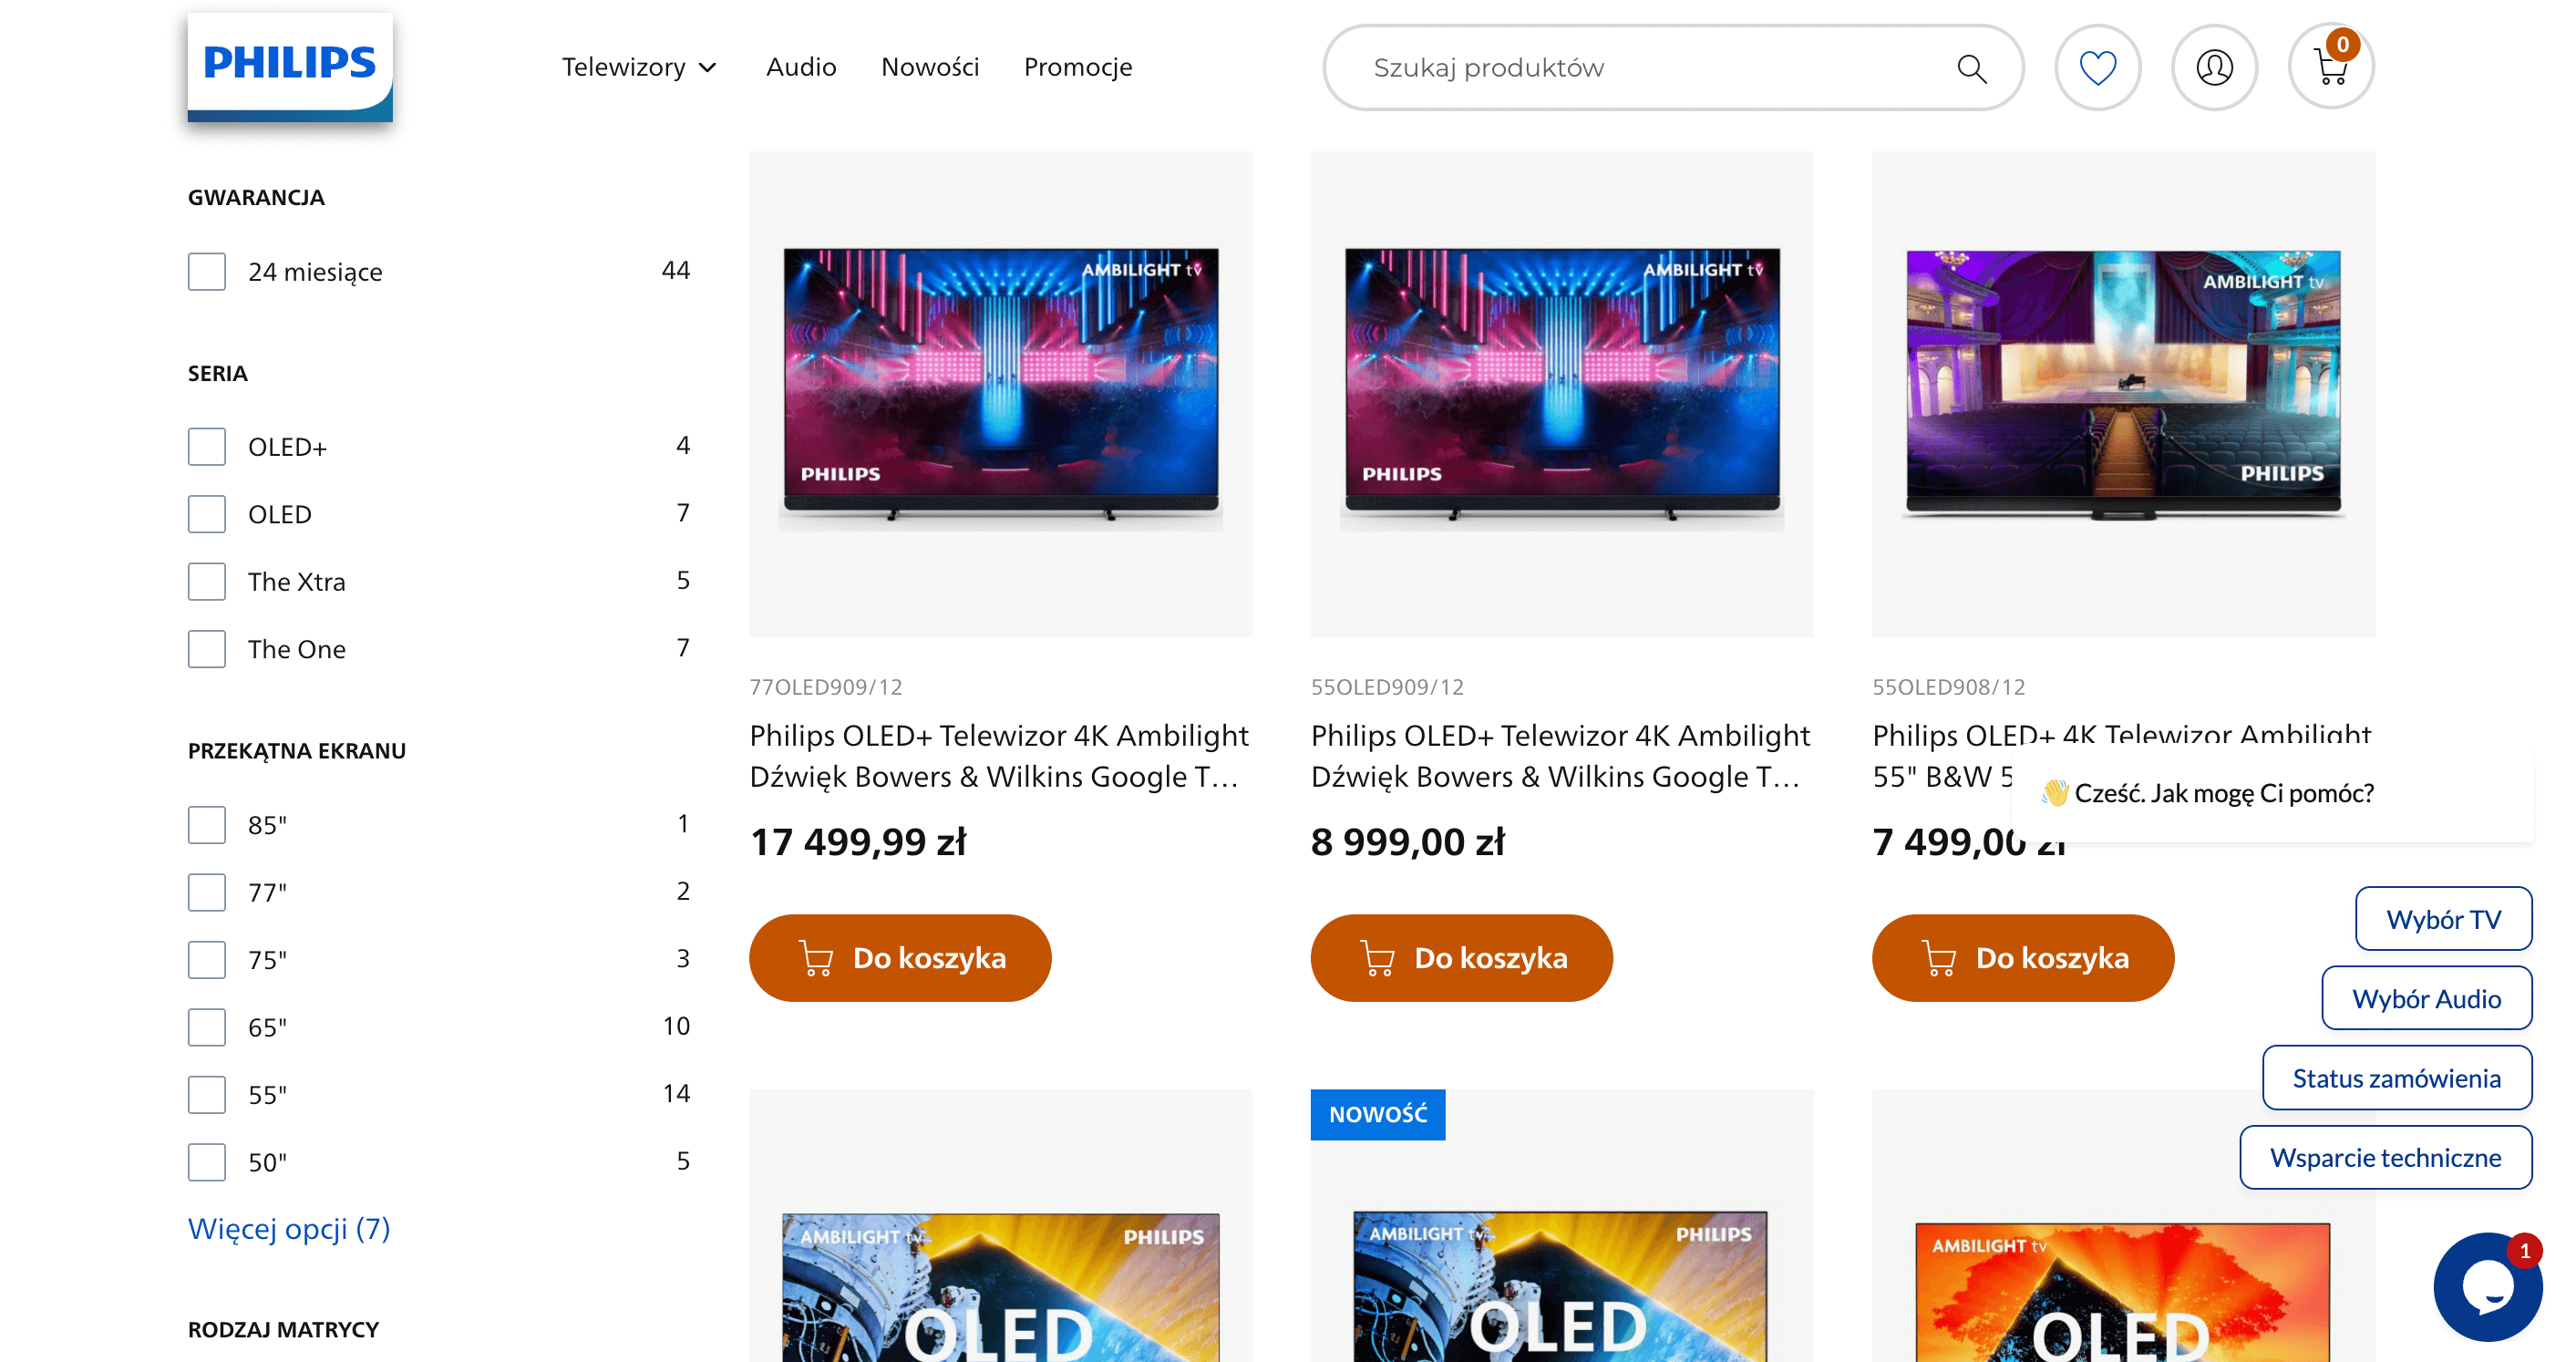The height and width of the screenshot is (1362, 2576).
Task: Expand the Telewizory dropdown menu
Action: pos(639,67)
